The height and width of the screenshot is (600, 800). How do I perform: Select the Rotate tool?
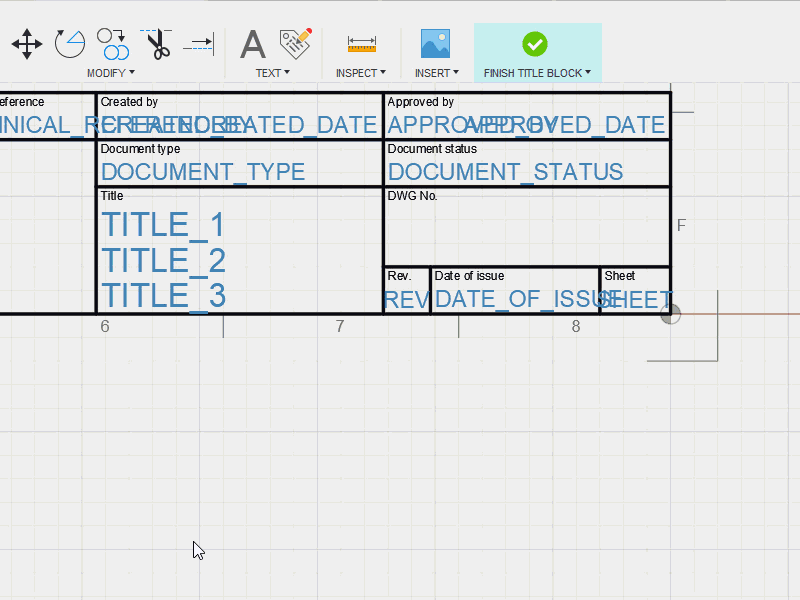click(70, 44)
